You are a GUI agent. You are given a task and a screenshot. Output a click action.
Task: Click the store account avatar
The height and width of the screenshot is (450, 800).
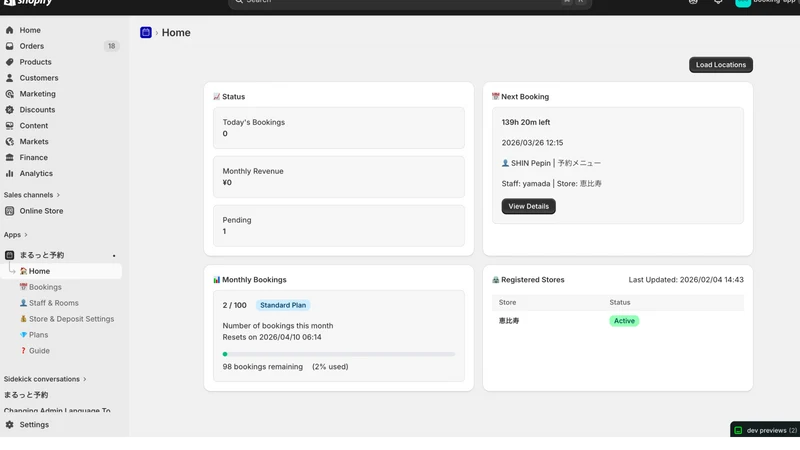coord(743,3)
